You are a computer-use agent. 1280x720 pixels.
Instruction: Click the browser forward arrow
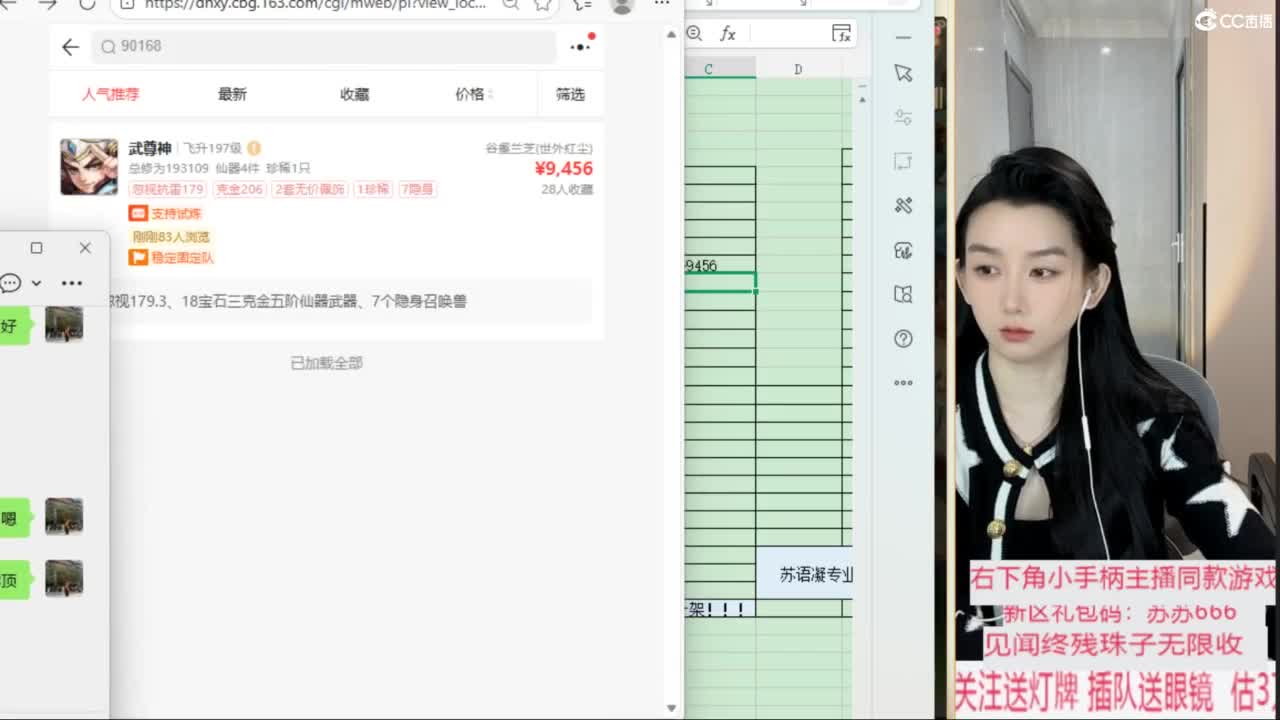tap(47, 4)
